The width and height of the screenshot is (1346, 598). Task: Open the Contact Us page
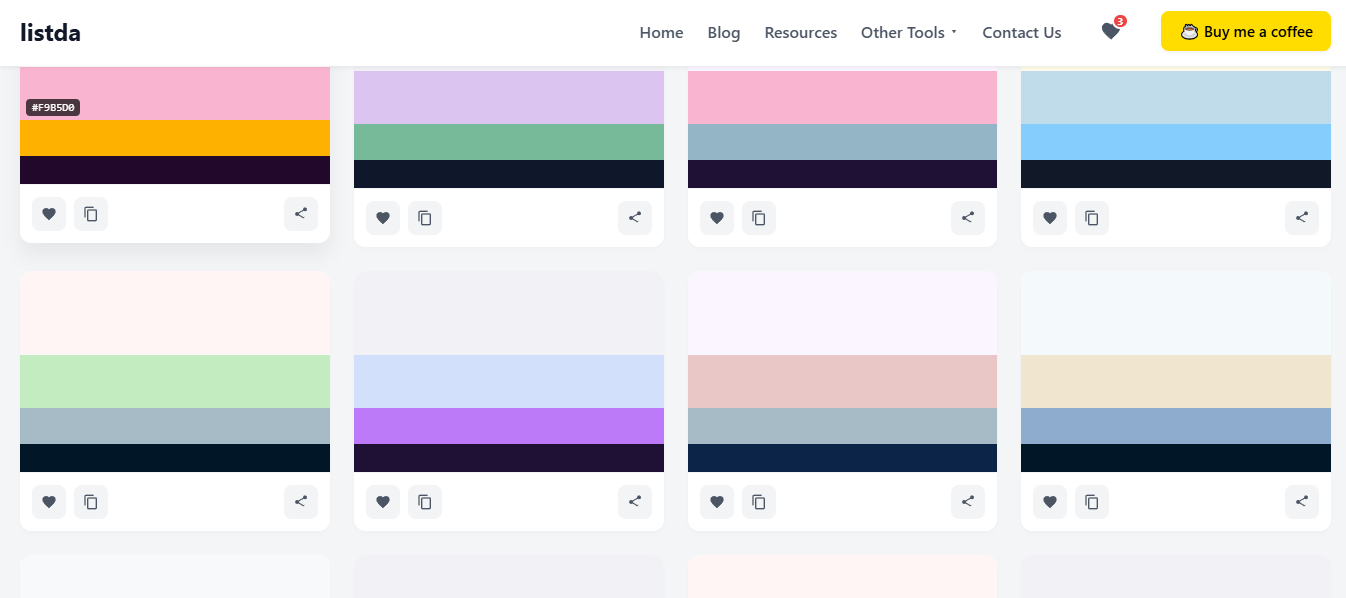(1022, 32)
